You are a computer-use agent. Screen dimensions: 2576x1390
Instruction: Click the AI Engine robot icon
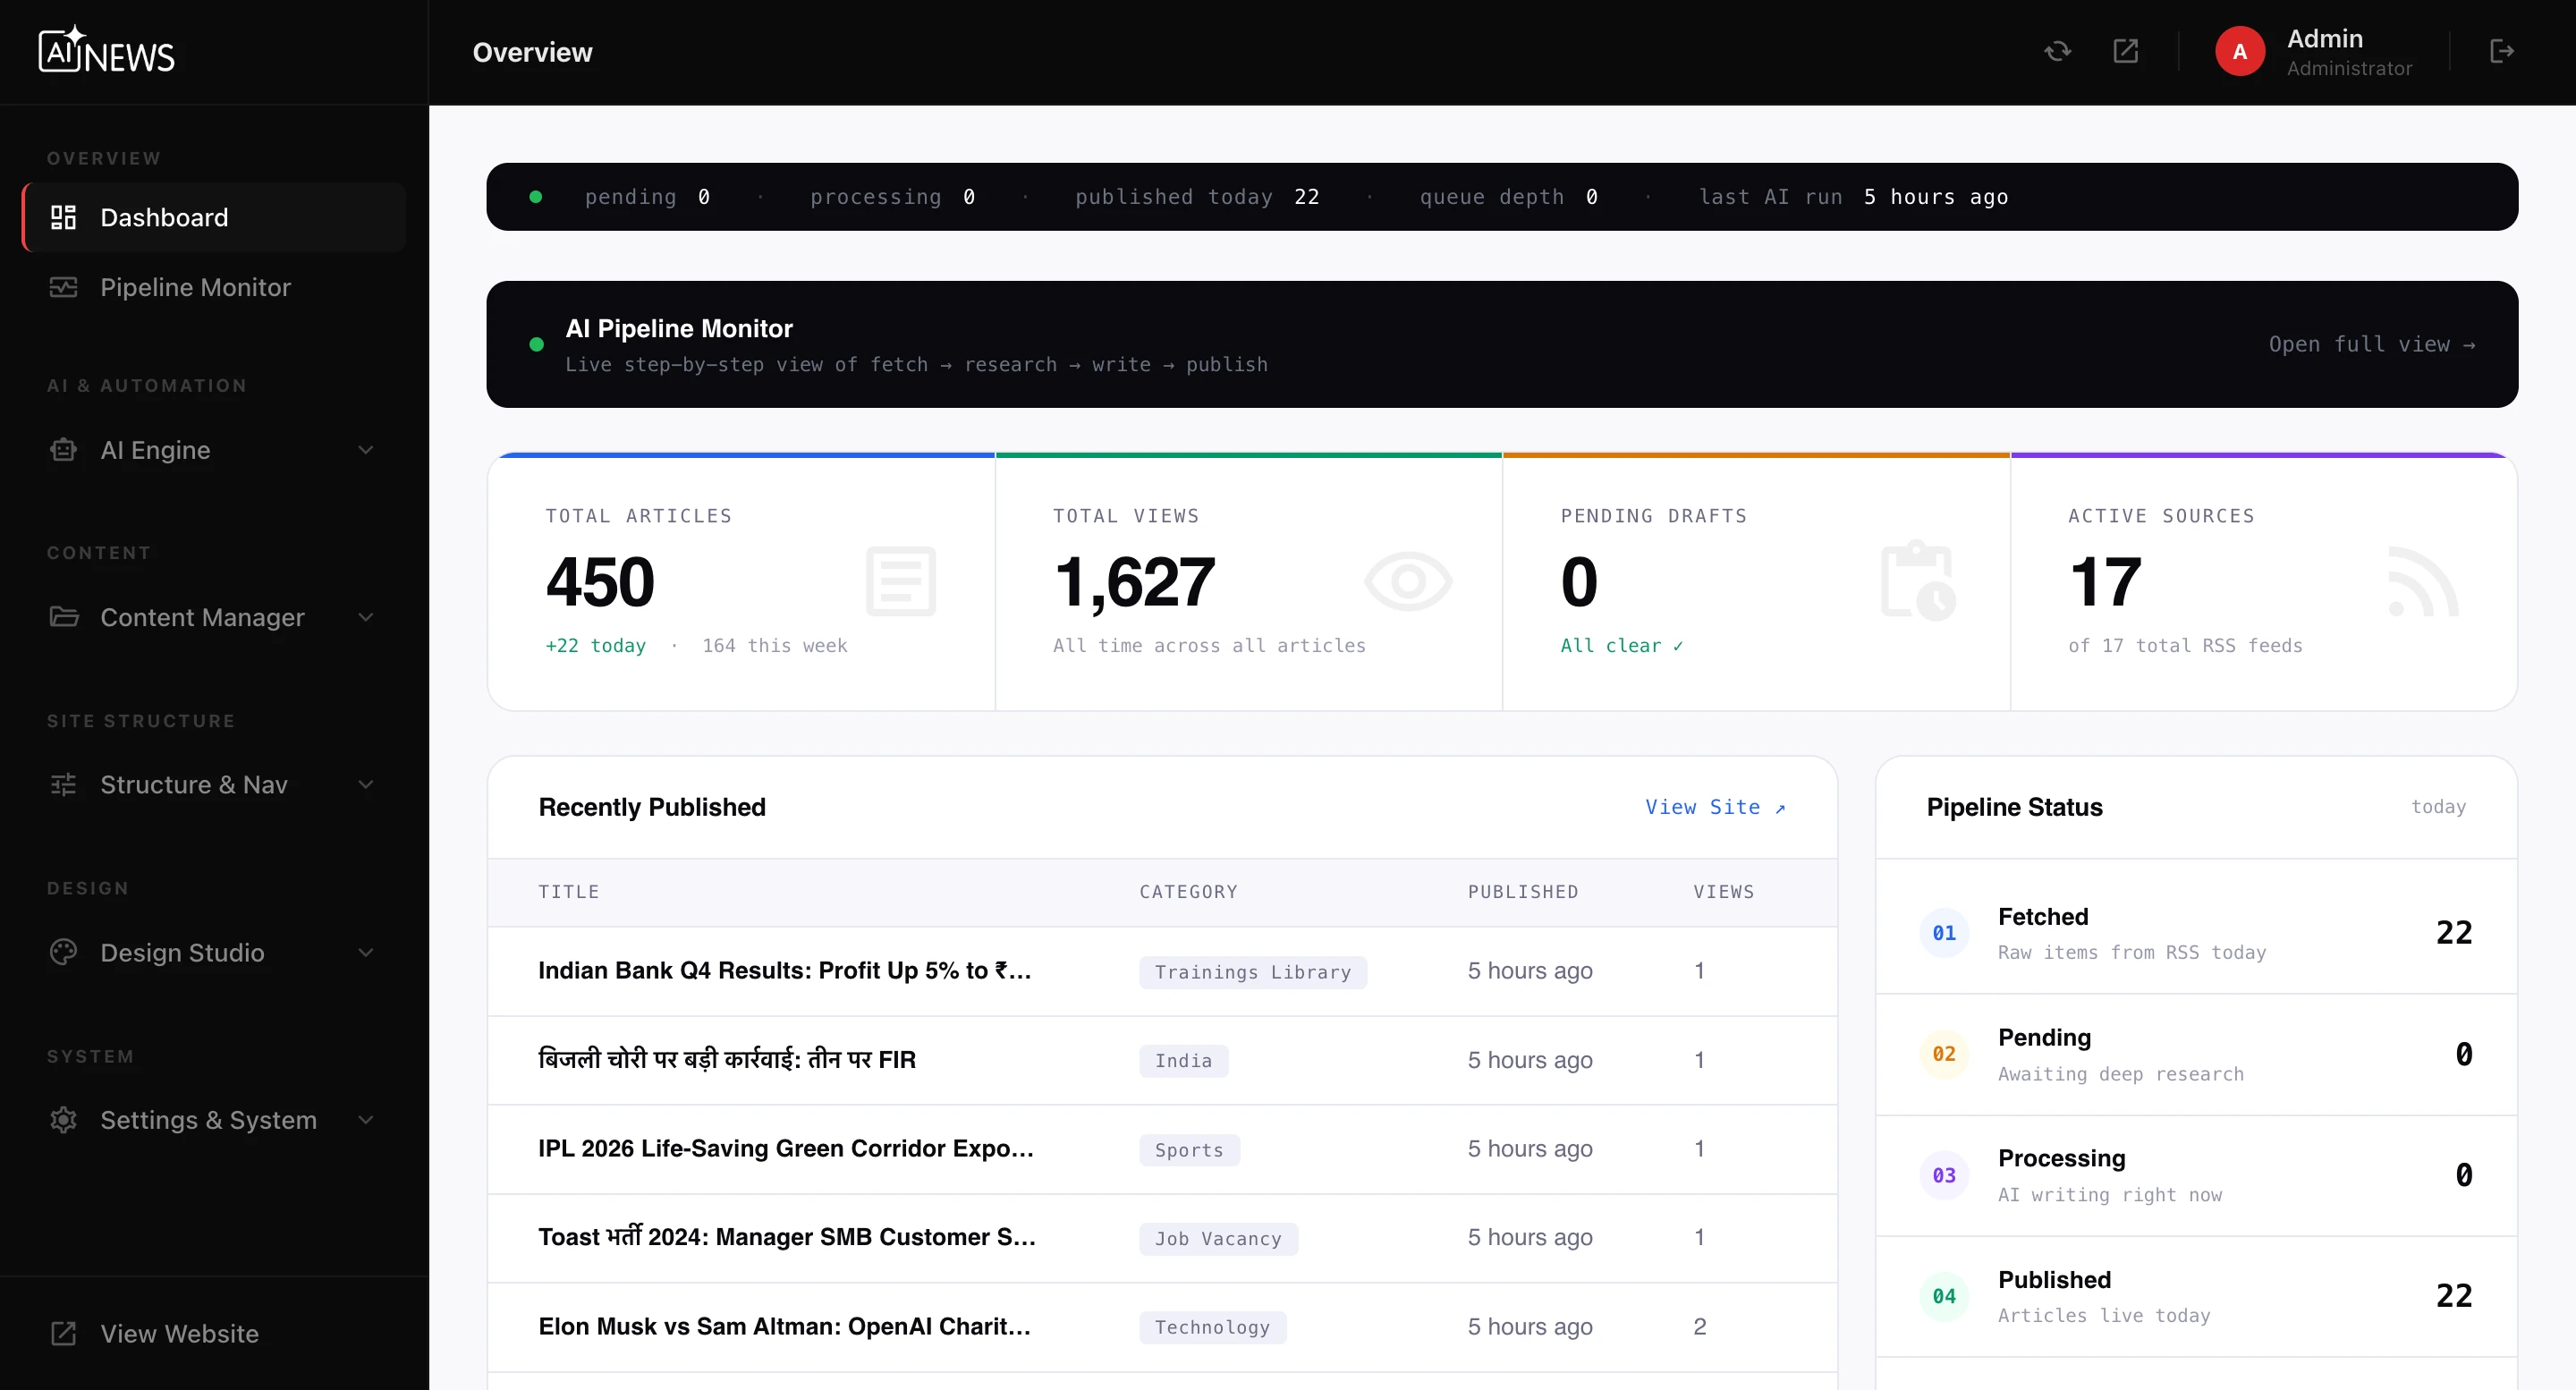click(x=63, y=450)
